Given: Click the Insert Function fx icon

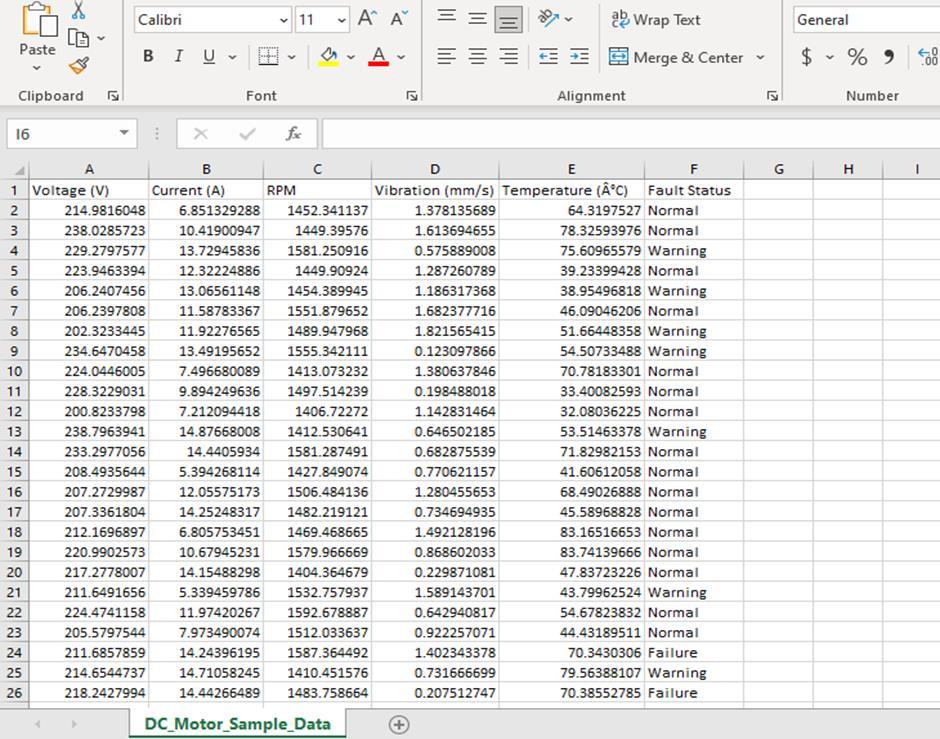Looking at the screenshot, I should [293, 134].
